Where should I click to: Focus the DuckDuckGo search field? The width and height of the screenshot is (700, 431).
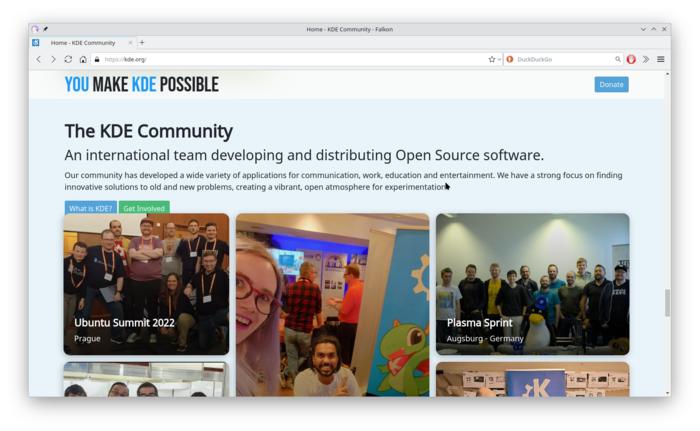click(565, 59)
